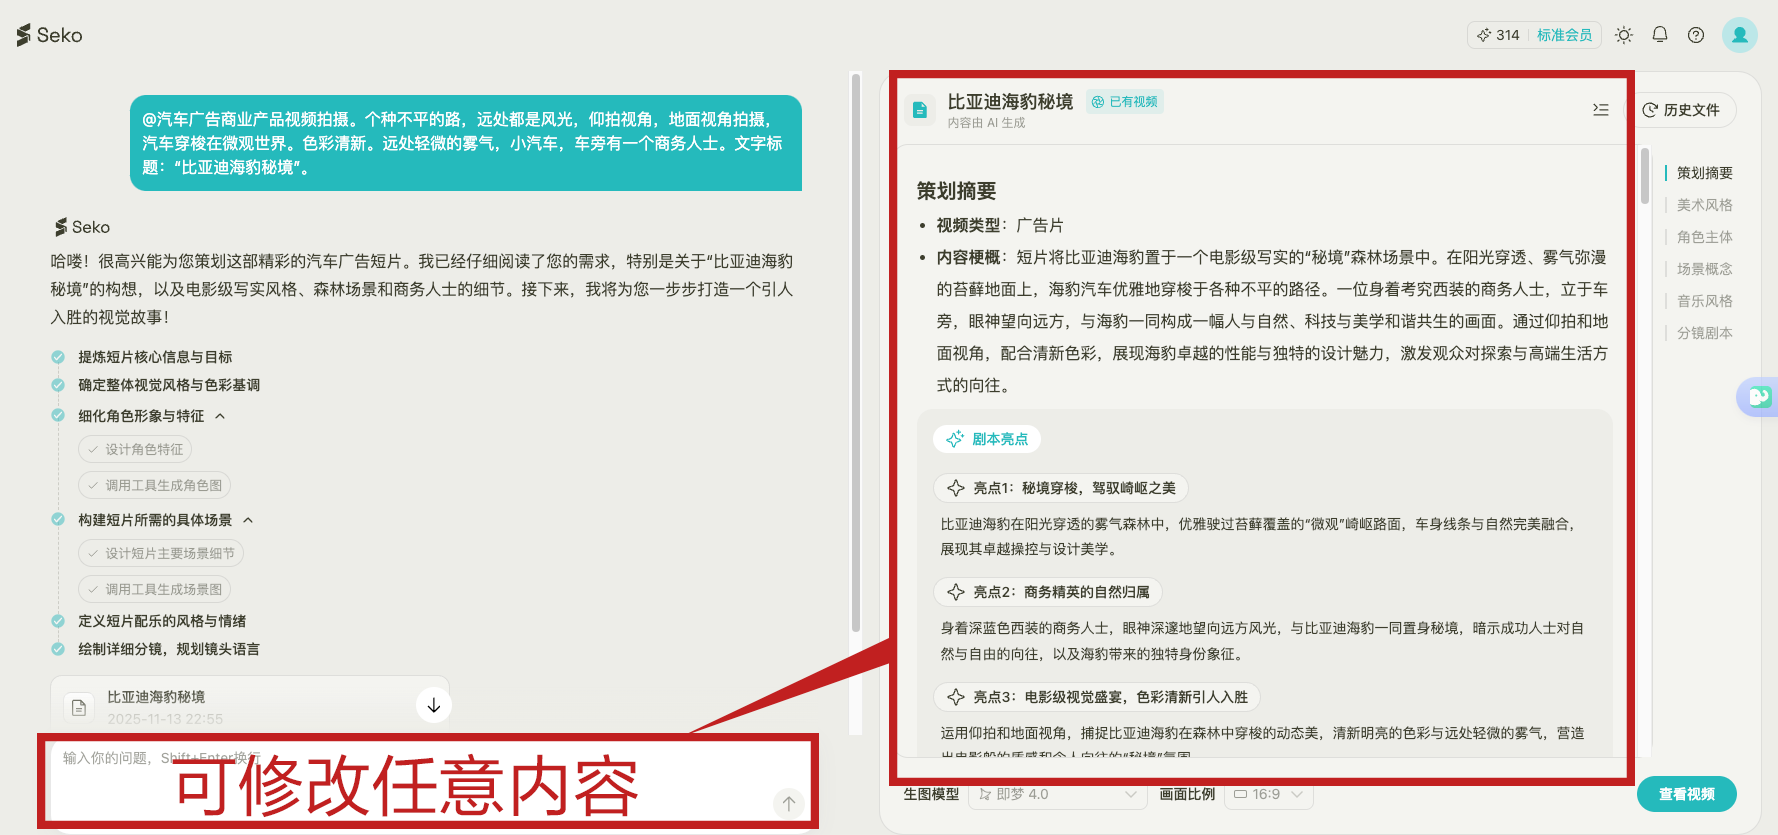
Task: Open the 314 credits counter
Action: coord(1498,35)
